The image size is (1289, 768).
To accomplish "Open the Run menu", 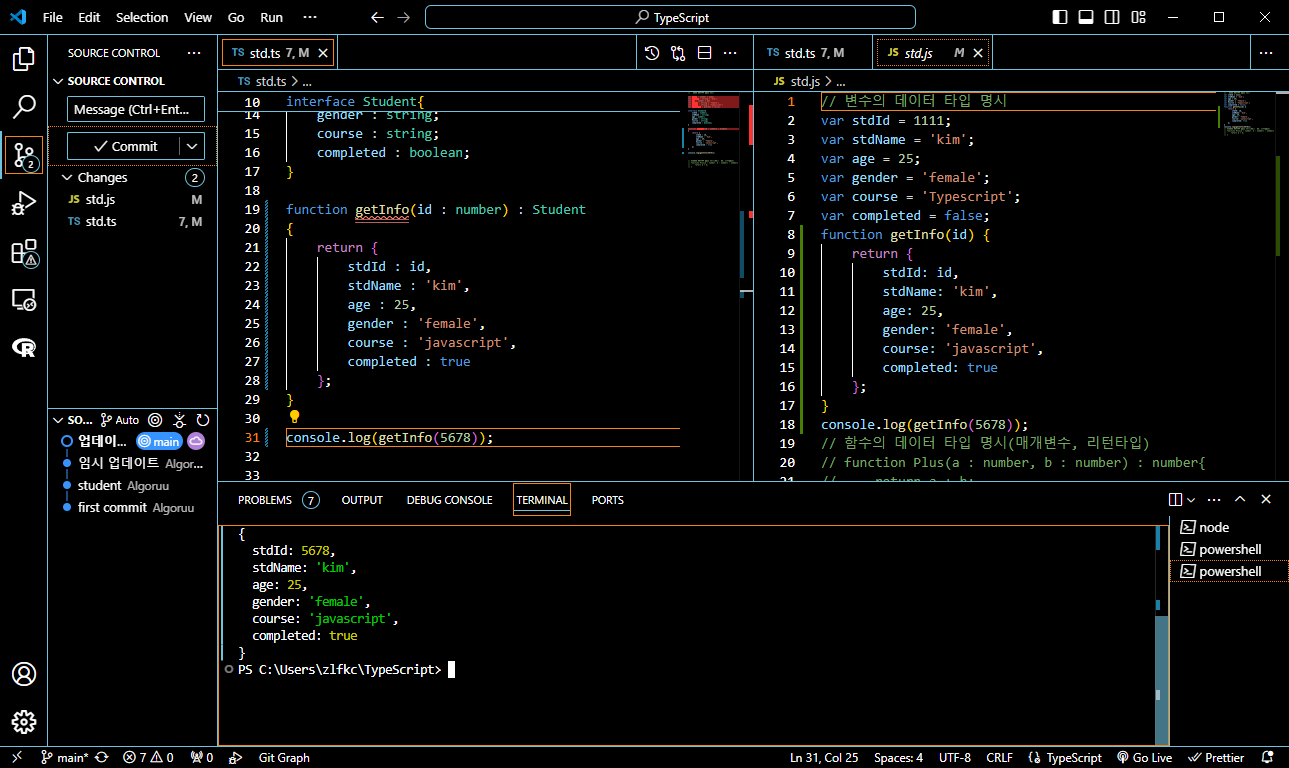I will [271, 17].
